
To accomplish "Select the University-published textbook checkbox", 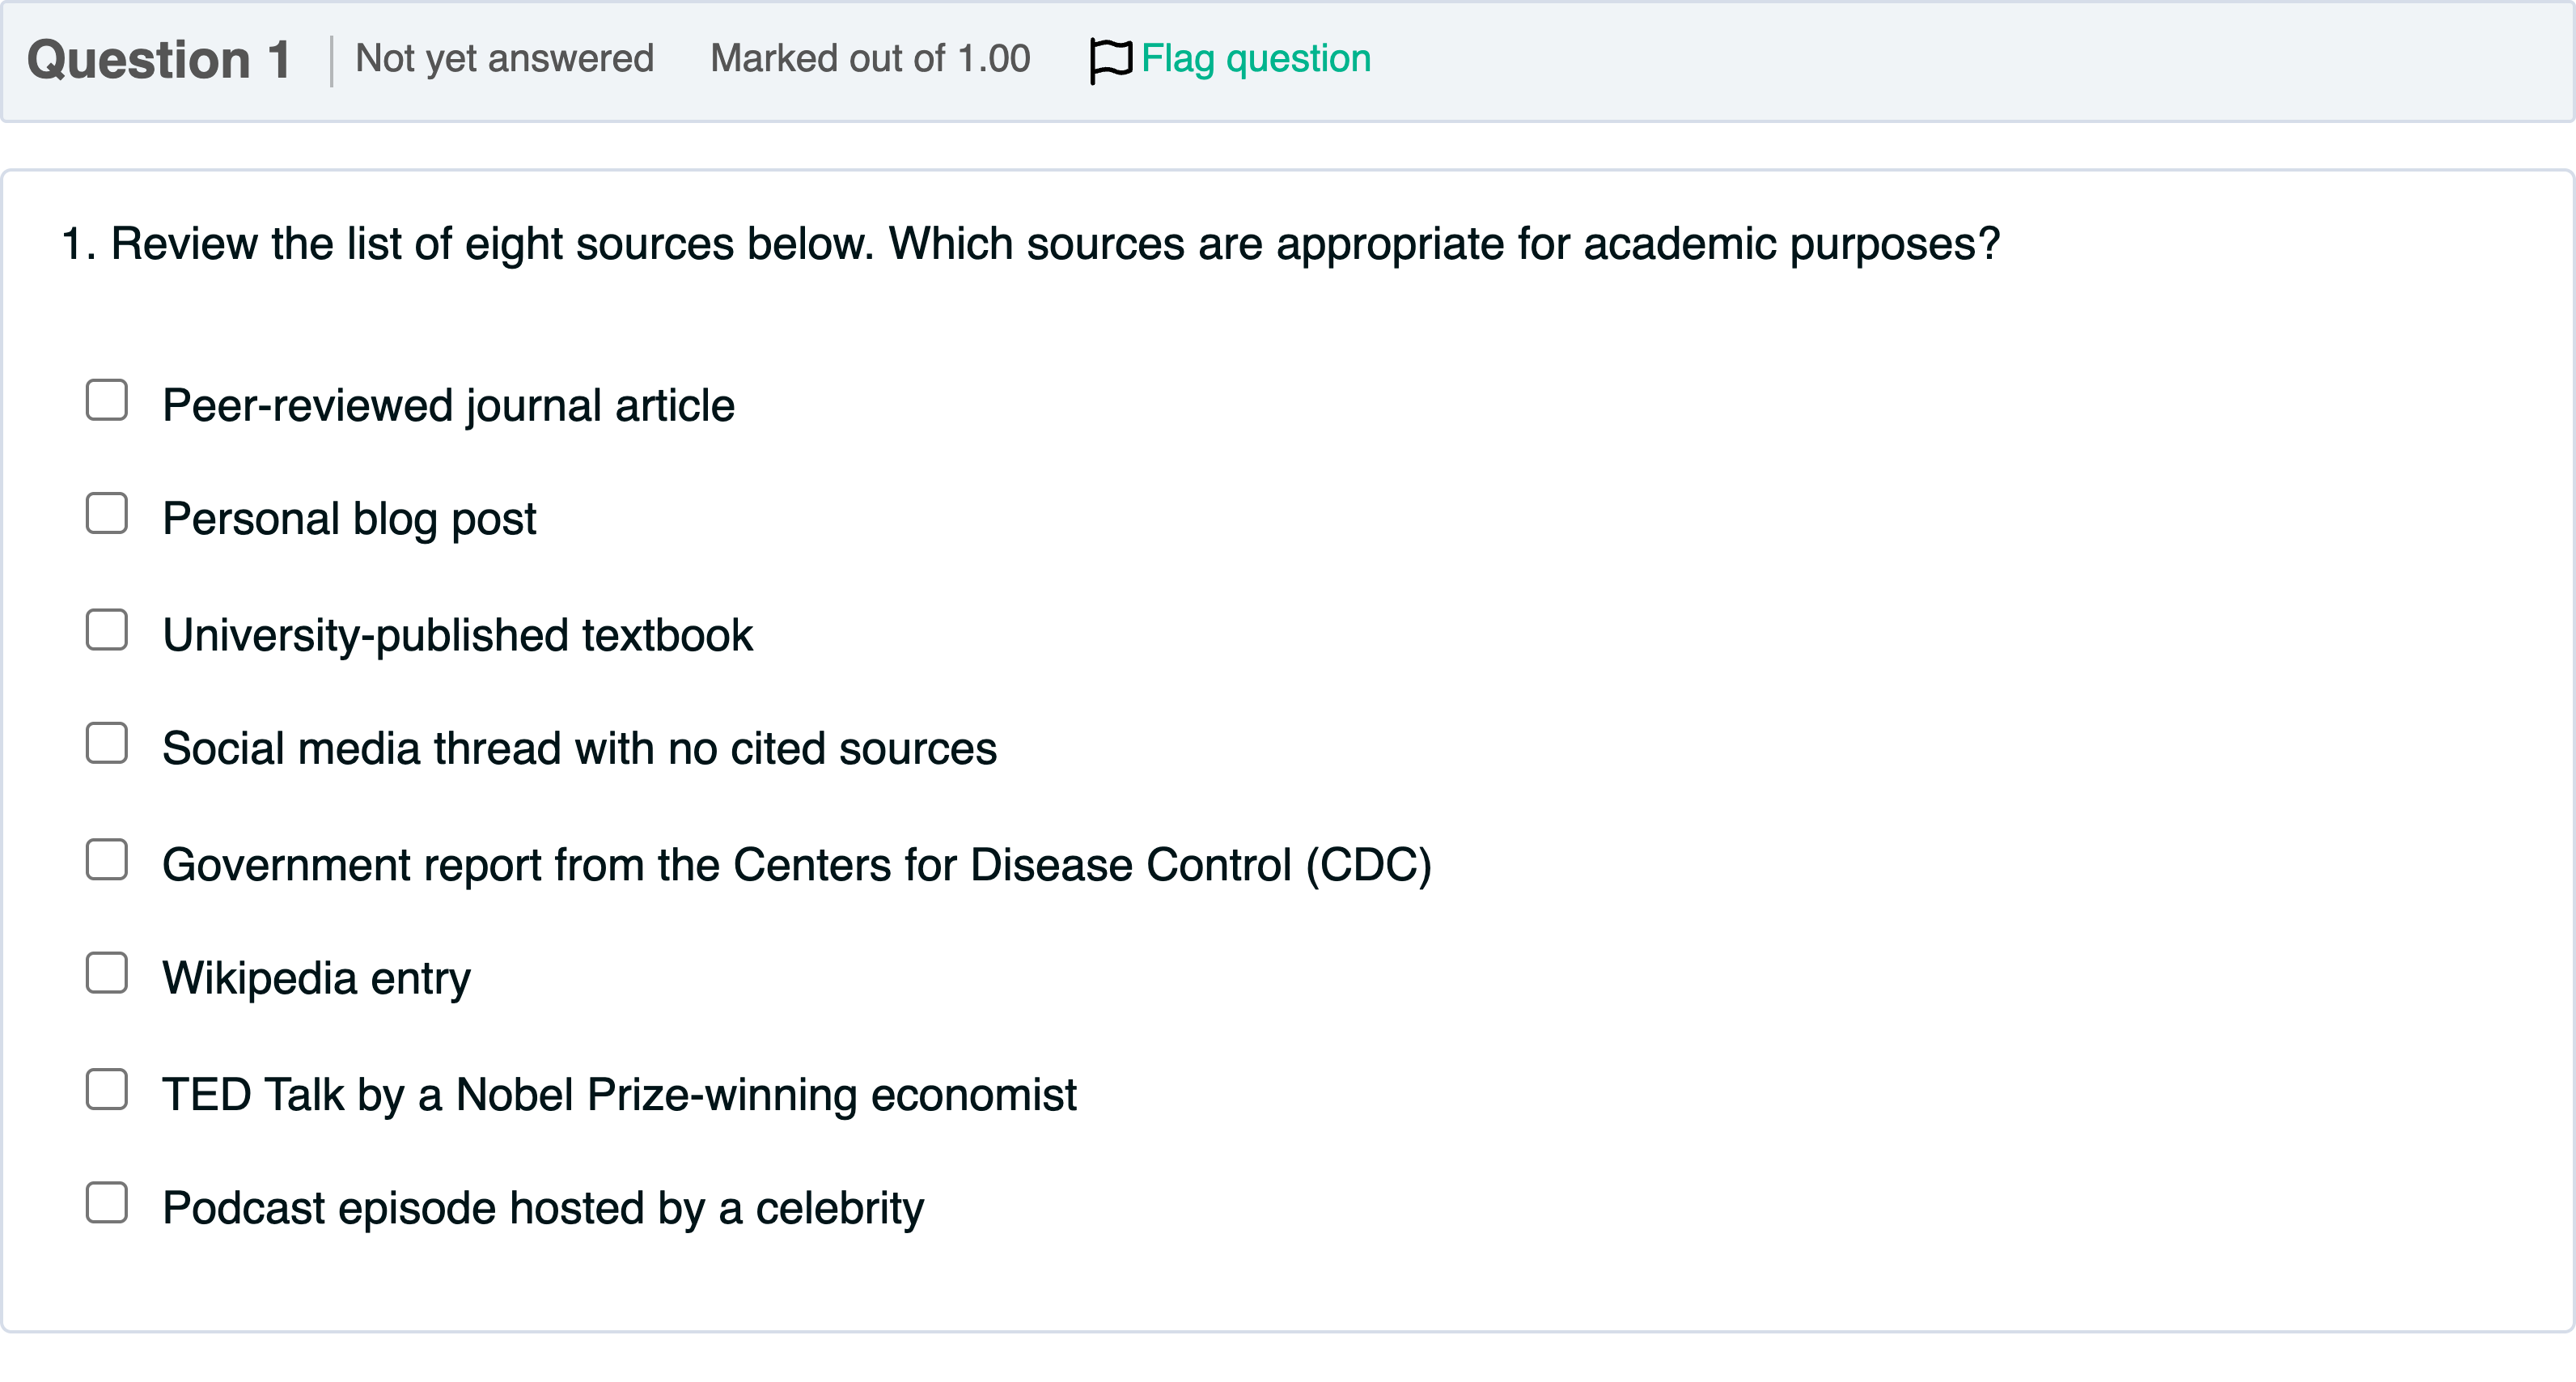I will 107,630.
